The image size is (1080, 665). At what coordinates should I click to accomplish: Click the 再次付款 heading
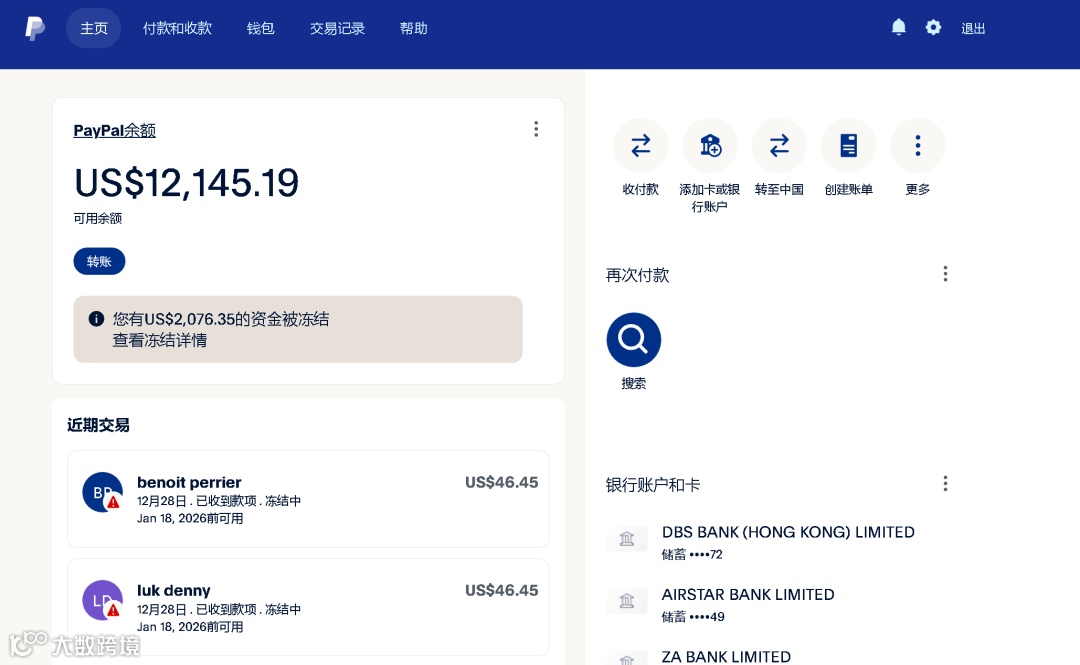tap(637, 276)
